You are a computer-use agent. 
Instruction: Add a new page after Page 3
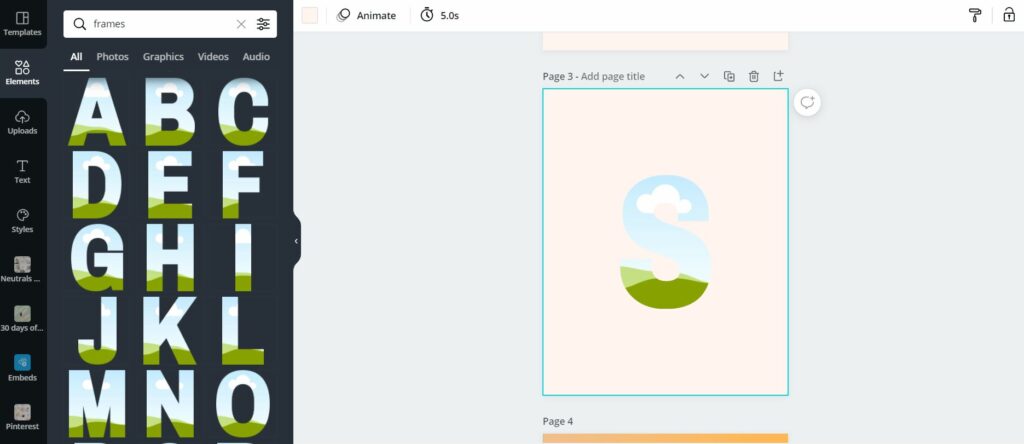[778, 76]
